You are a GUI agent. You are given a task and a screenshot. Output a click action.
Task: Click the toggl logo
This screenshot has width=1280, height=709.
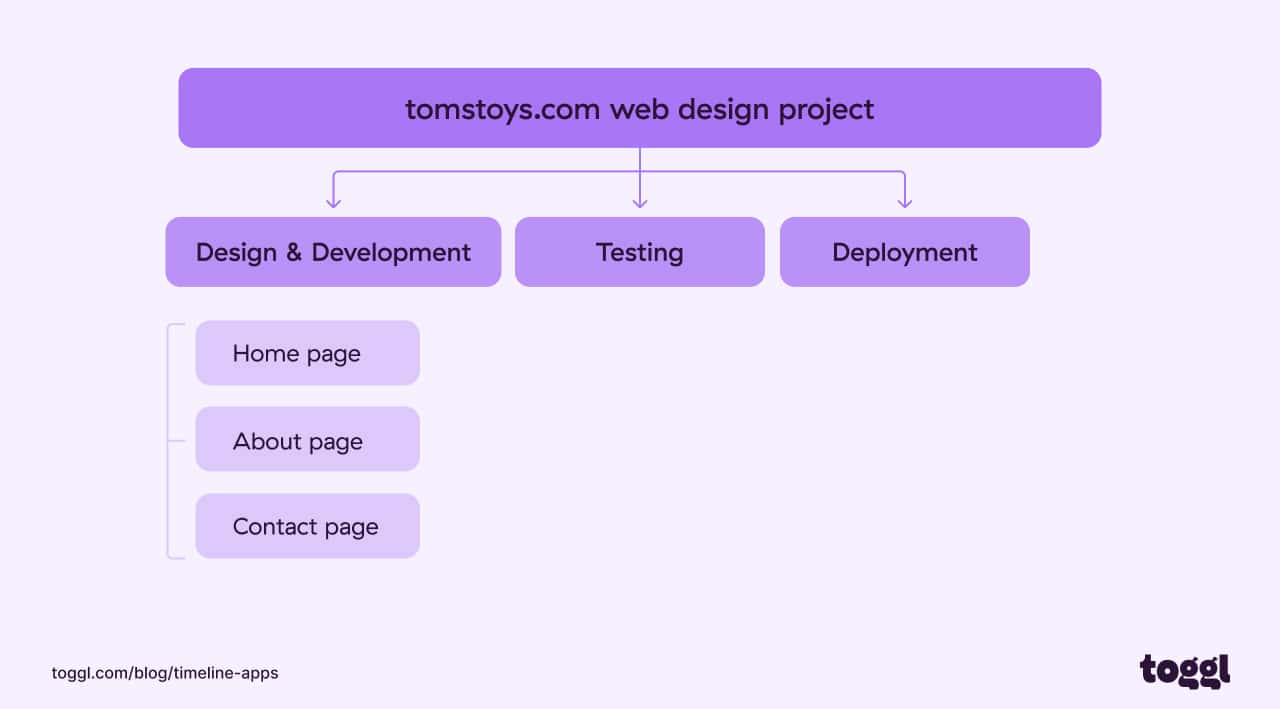point(1185,671)
